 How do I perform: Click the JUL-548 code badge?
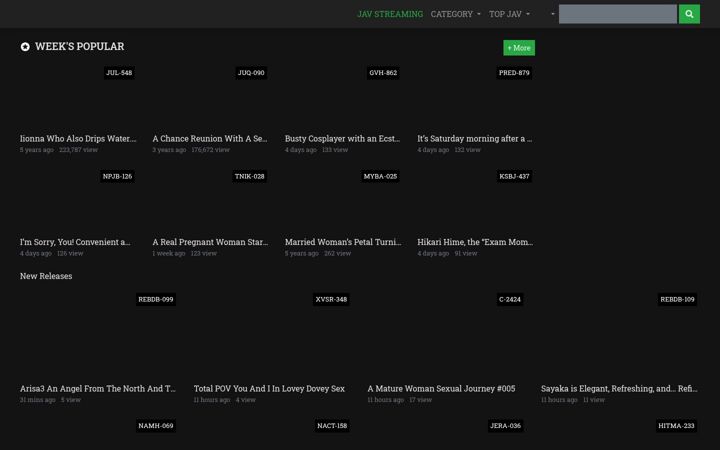click(119, 73)
